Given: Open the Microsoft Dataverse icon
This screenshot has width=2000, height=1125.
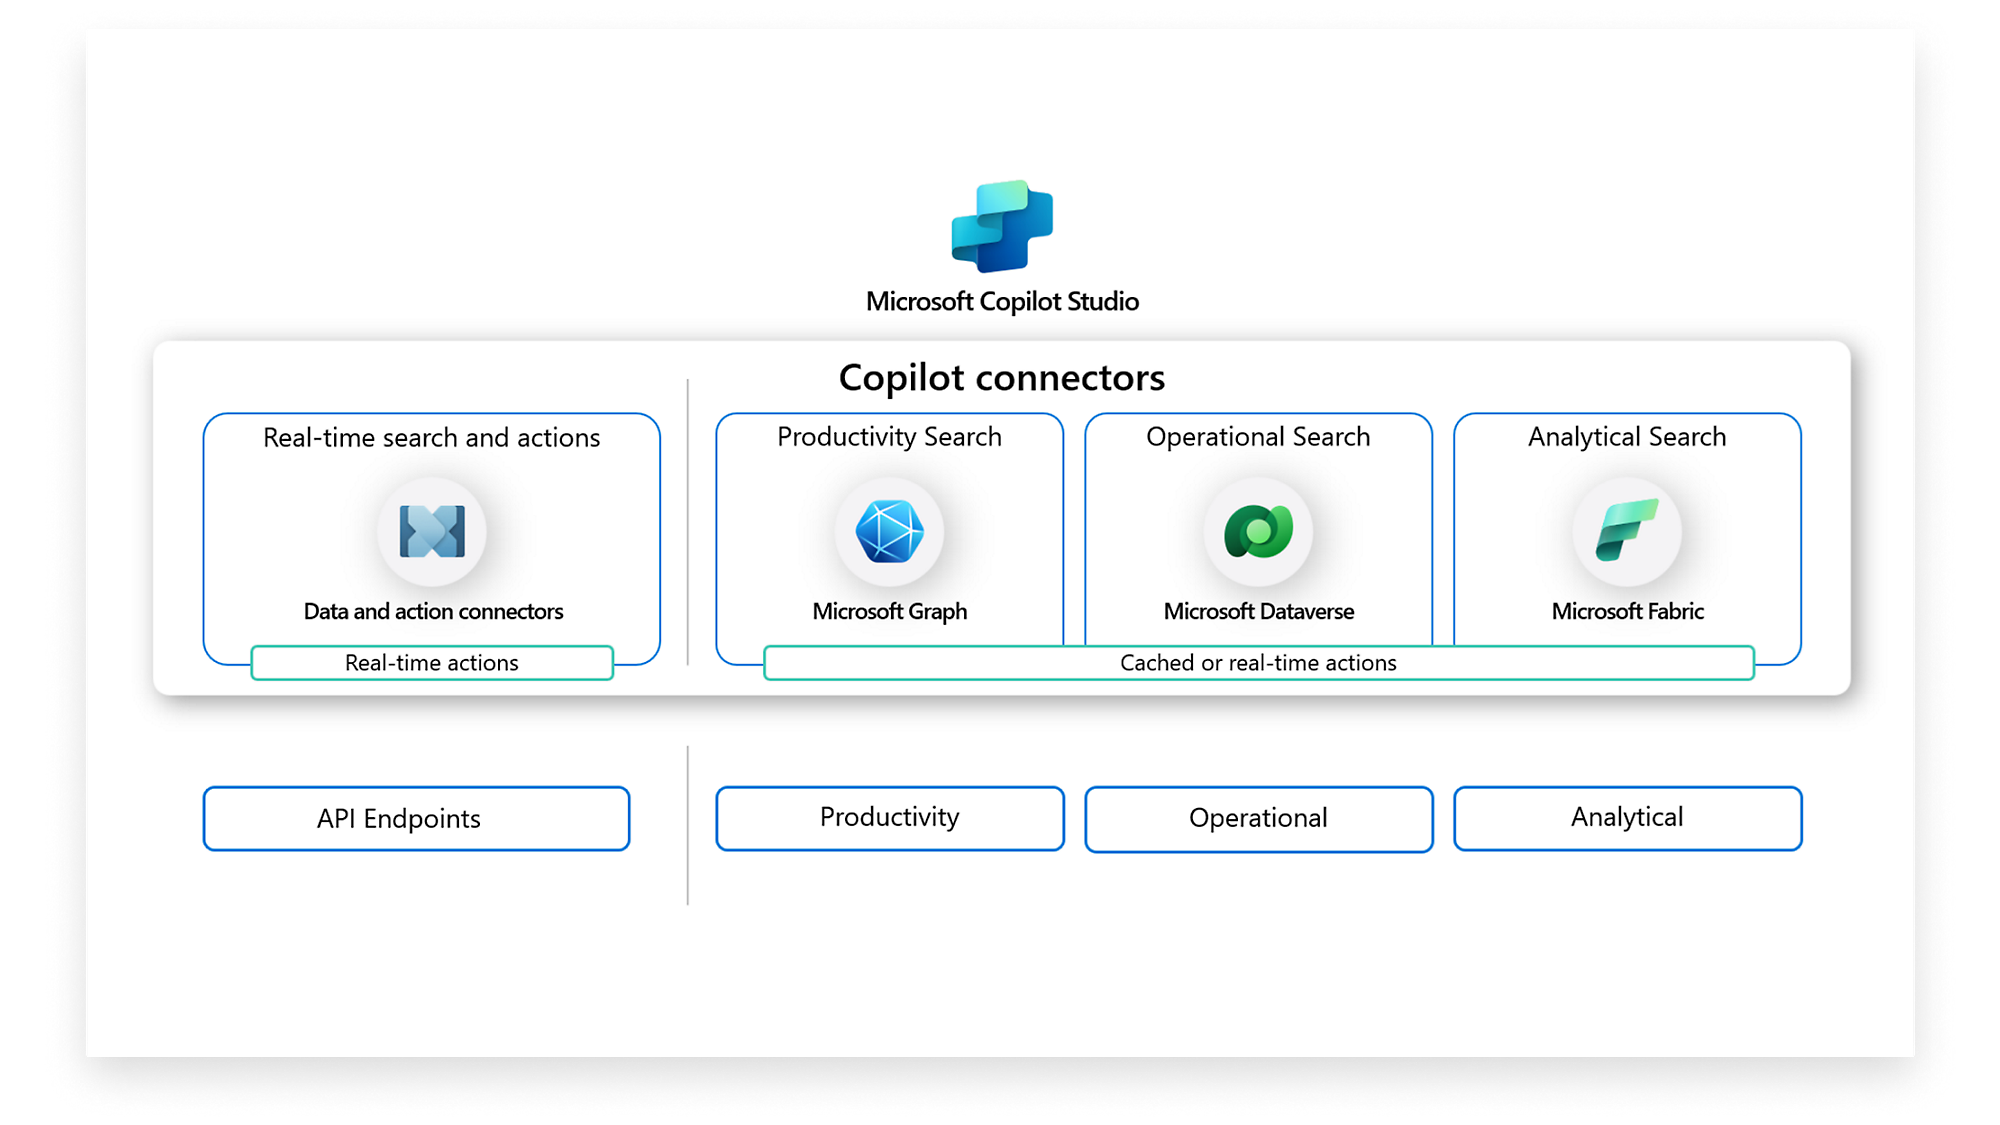Looking at the screenshot, I should (1258, 531).
